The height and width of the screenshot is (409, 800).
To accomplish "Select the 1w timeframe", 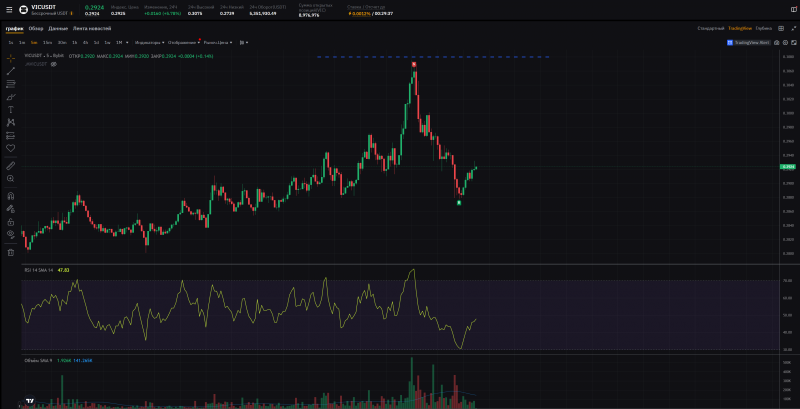I will pyautogui.click(x=108, y=42).
